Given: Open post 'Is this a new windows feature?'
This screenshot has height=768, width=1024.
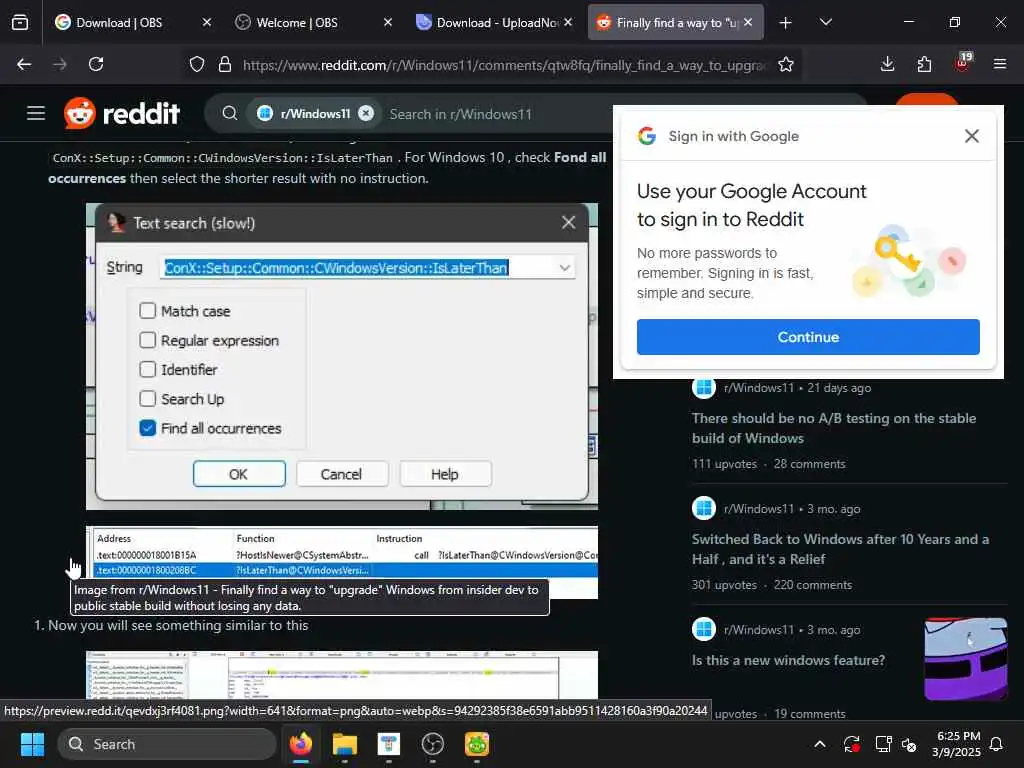Looking at the screenshot, I should 788,660.
